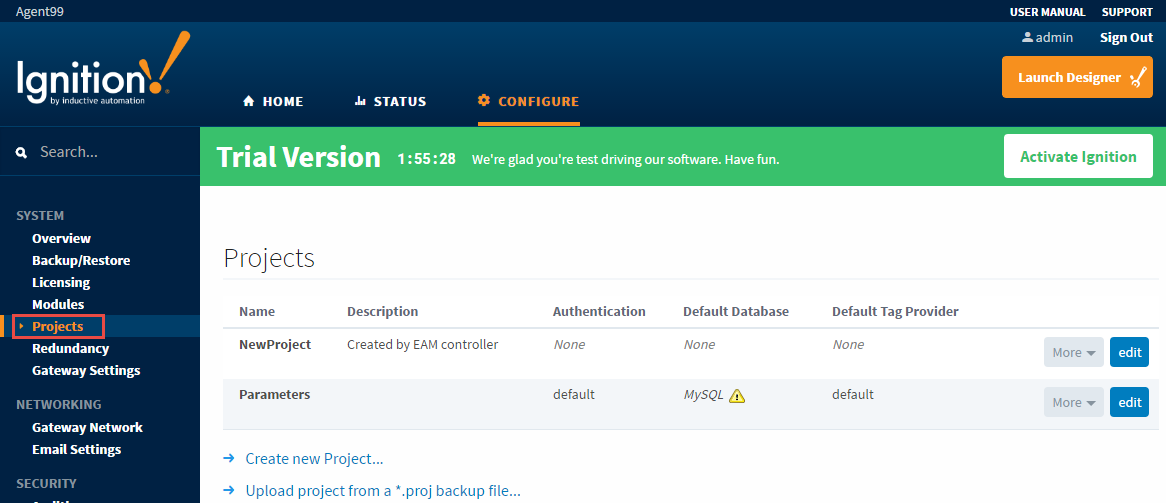Click the NewProject name cell
The height and width of the screenshot is (503, 1166).
[x=275, y=345]
